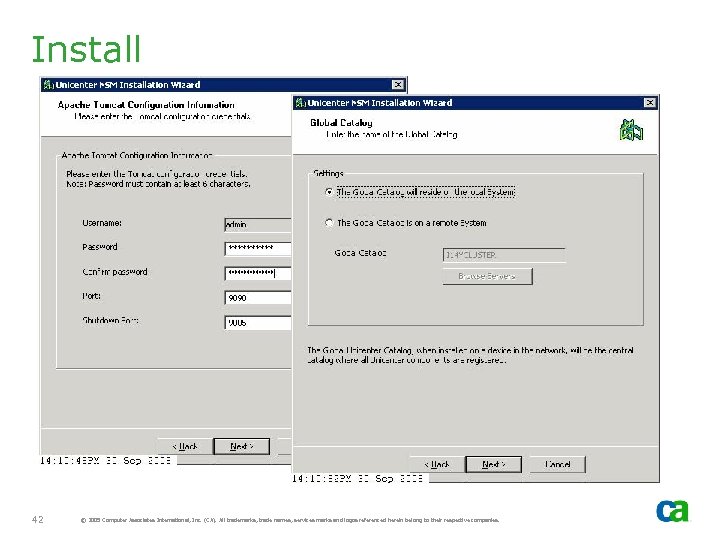
Task: Close the Apache Tomcat wizard window
Action: (398, 84)
